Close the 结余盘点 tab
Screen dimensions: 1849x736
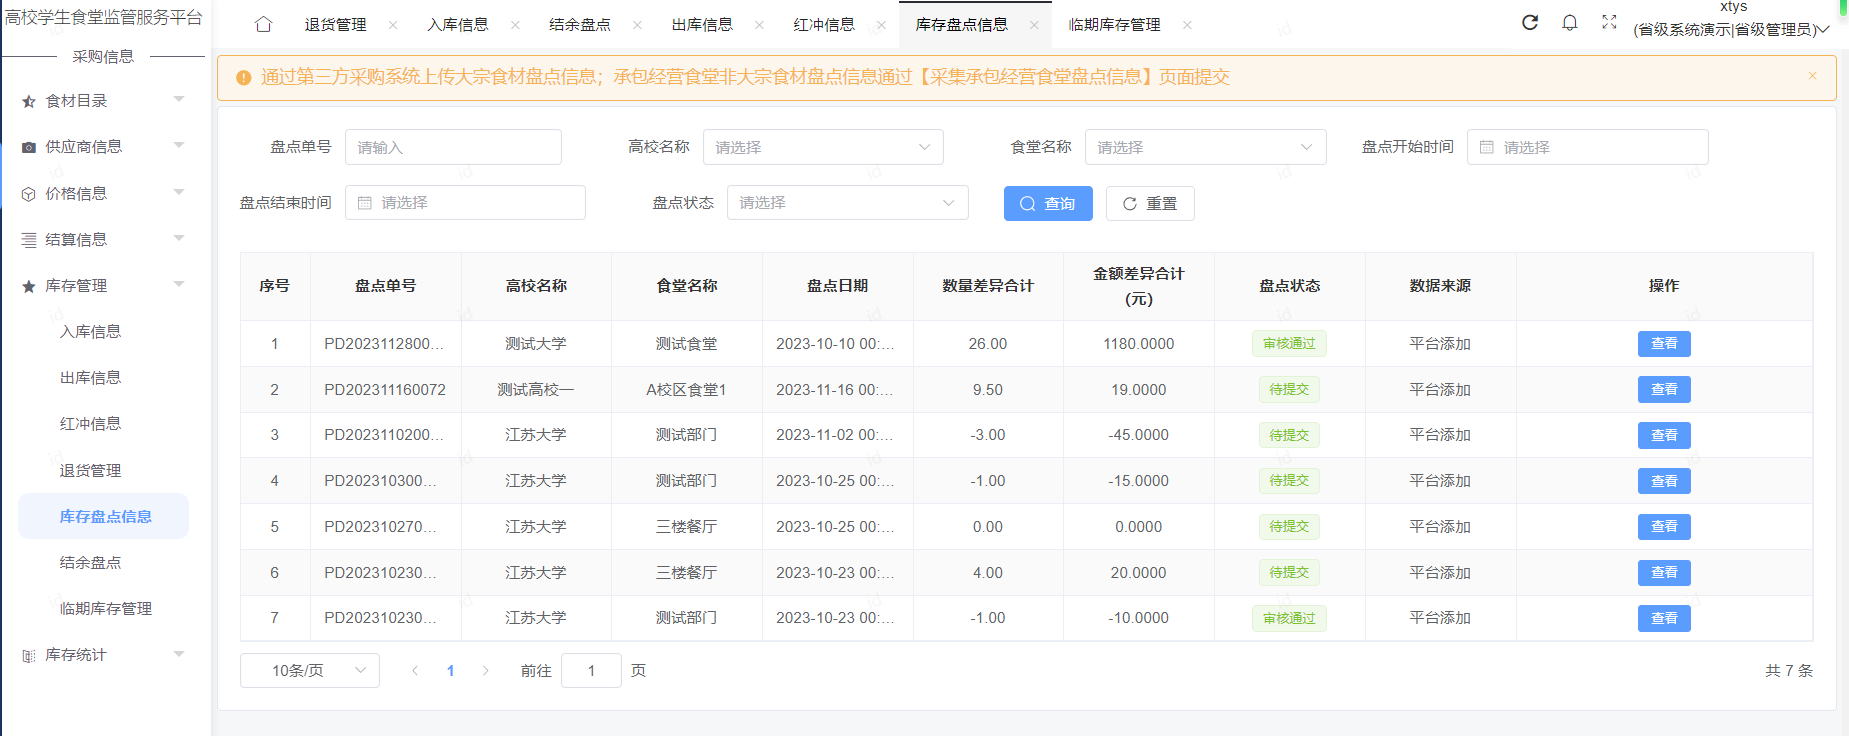click(637, 25)
